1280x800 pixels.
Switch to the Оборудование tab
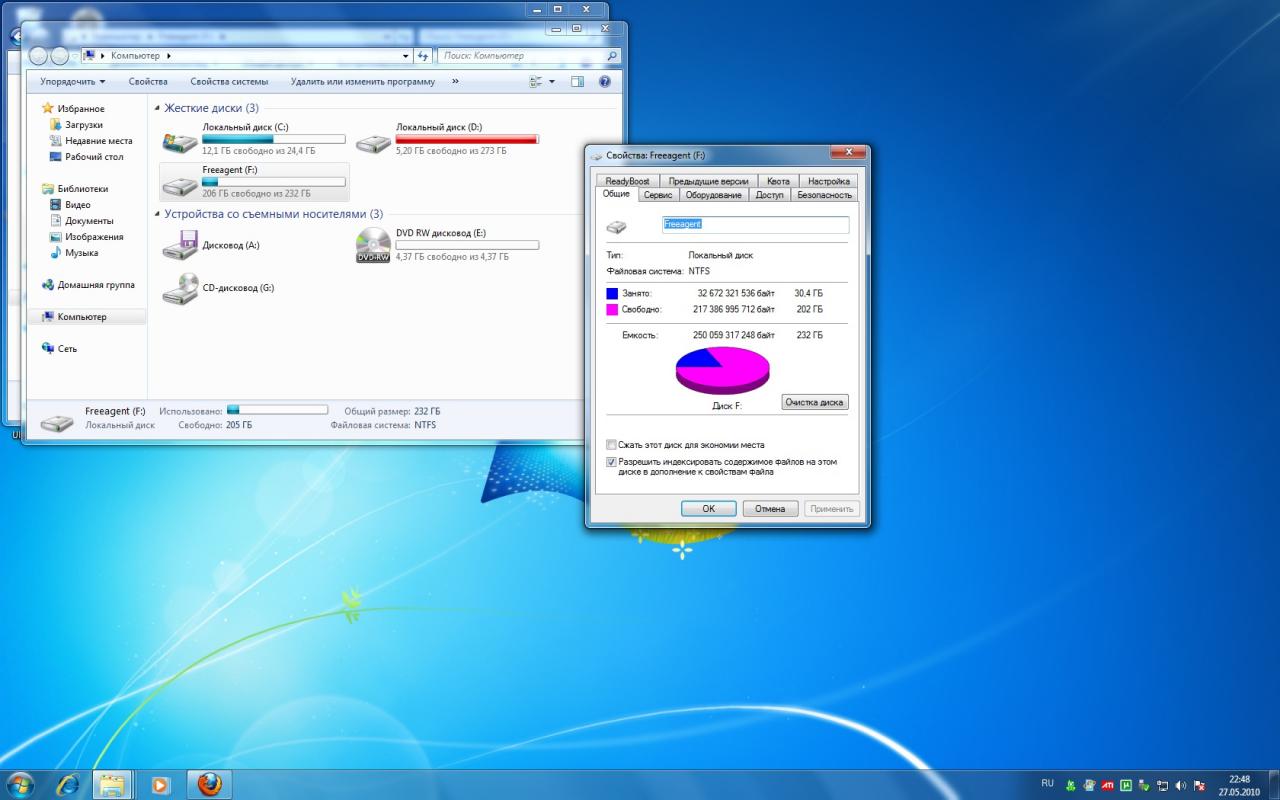(x=714, y=195)
